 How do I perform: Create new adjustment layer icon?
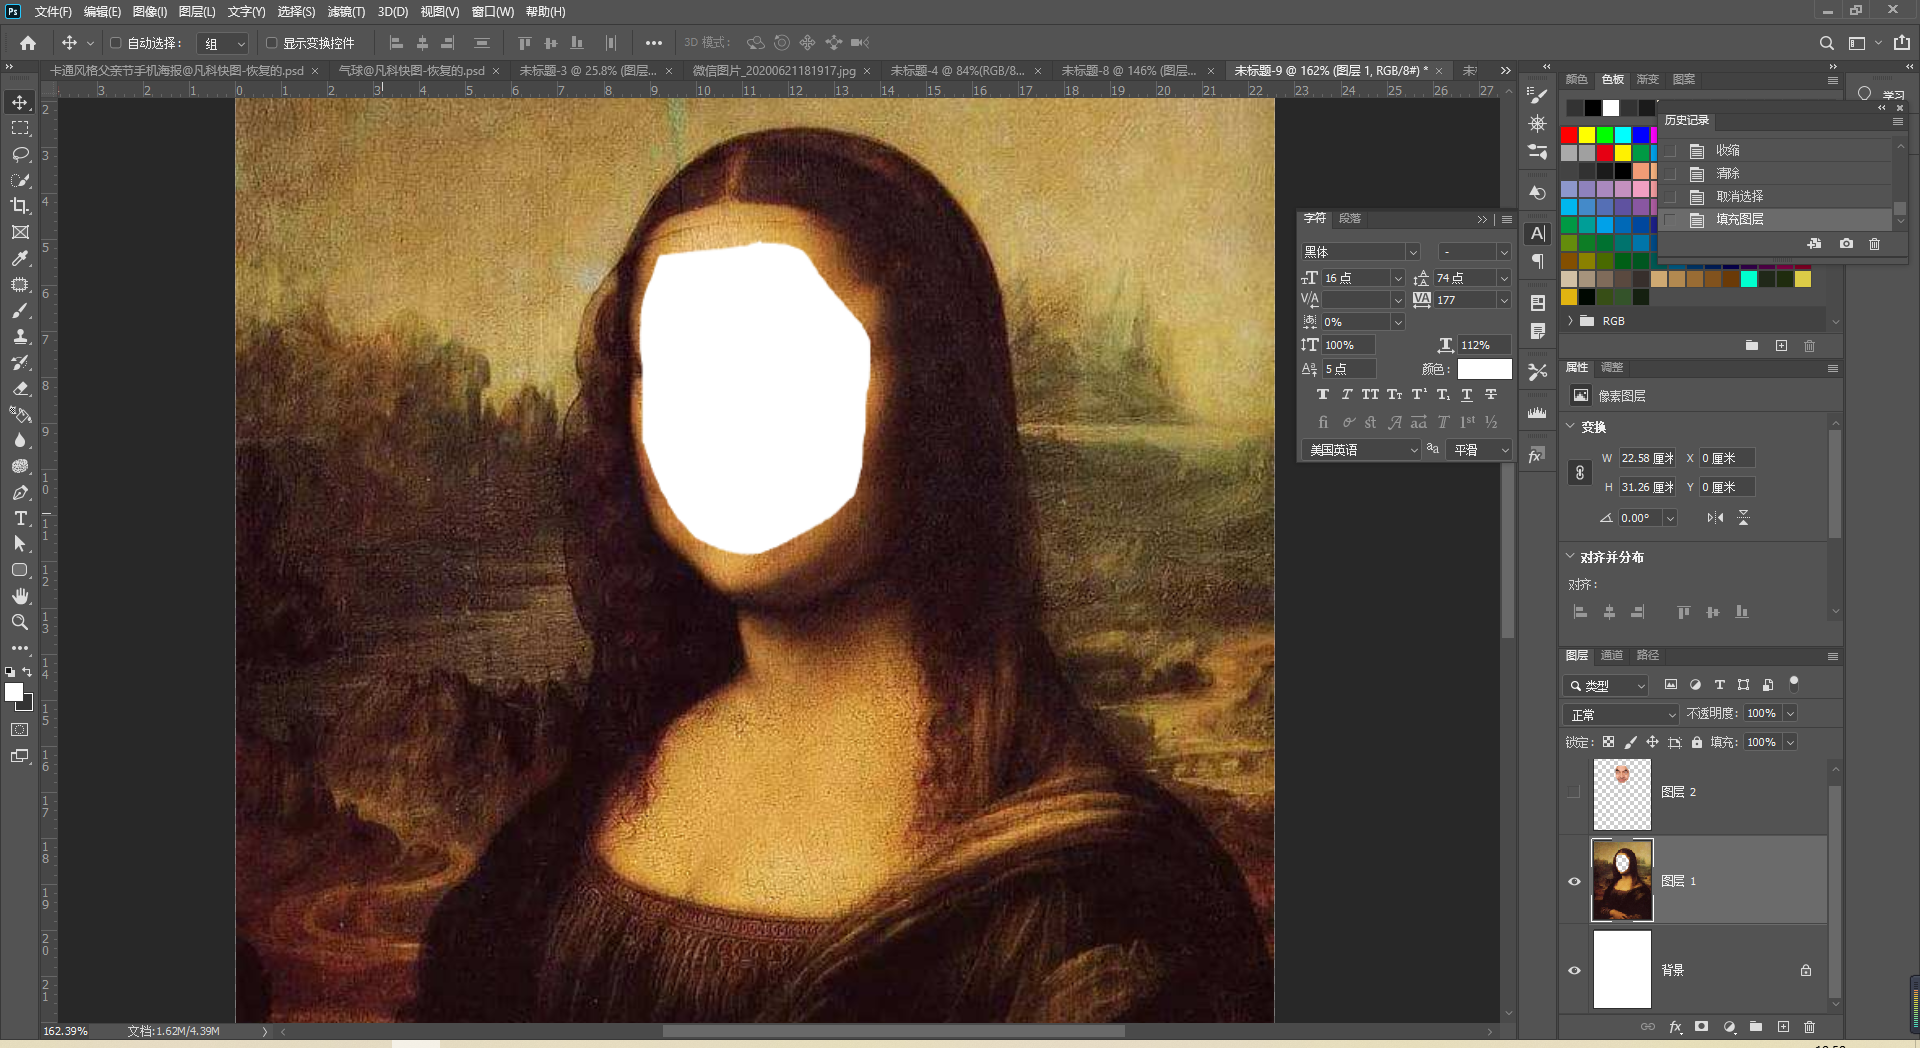pos(1729,1027)
